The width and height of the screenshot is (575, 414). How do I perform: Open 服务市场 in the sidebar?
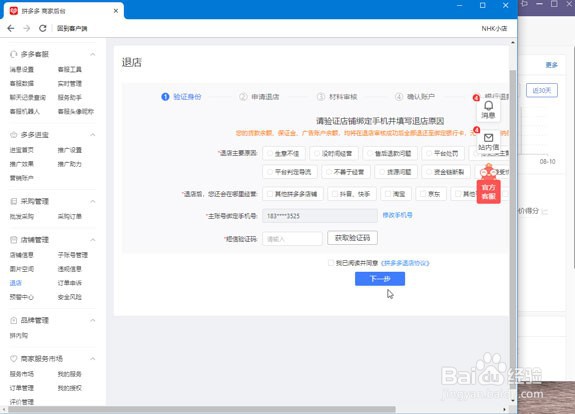22,374
